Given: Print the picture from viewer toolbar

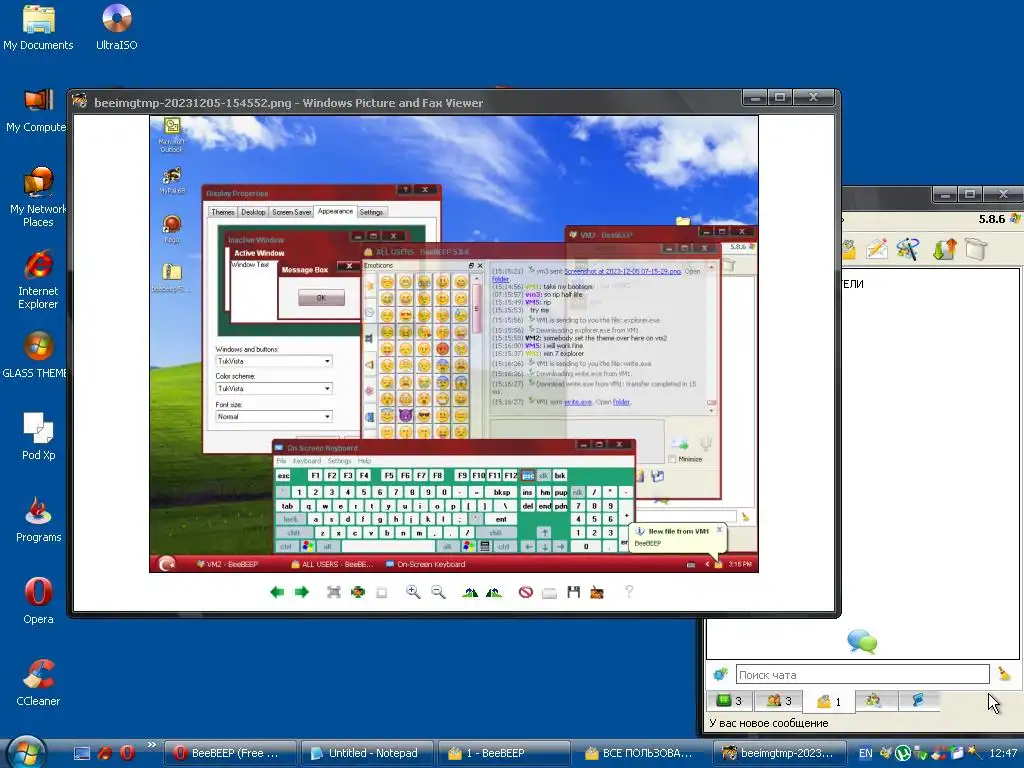Looking at the screenshot, I should tap(550, 592).
